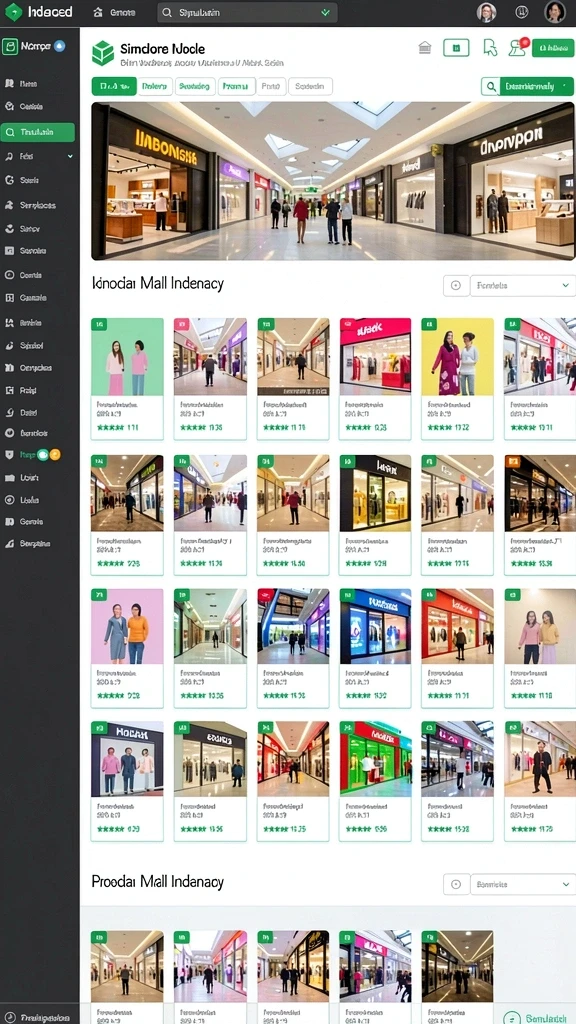576x1024 pixels.
Task: Click the green hexagon logo in top bar
Action: click(14, 12)
